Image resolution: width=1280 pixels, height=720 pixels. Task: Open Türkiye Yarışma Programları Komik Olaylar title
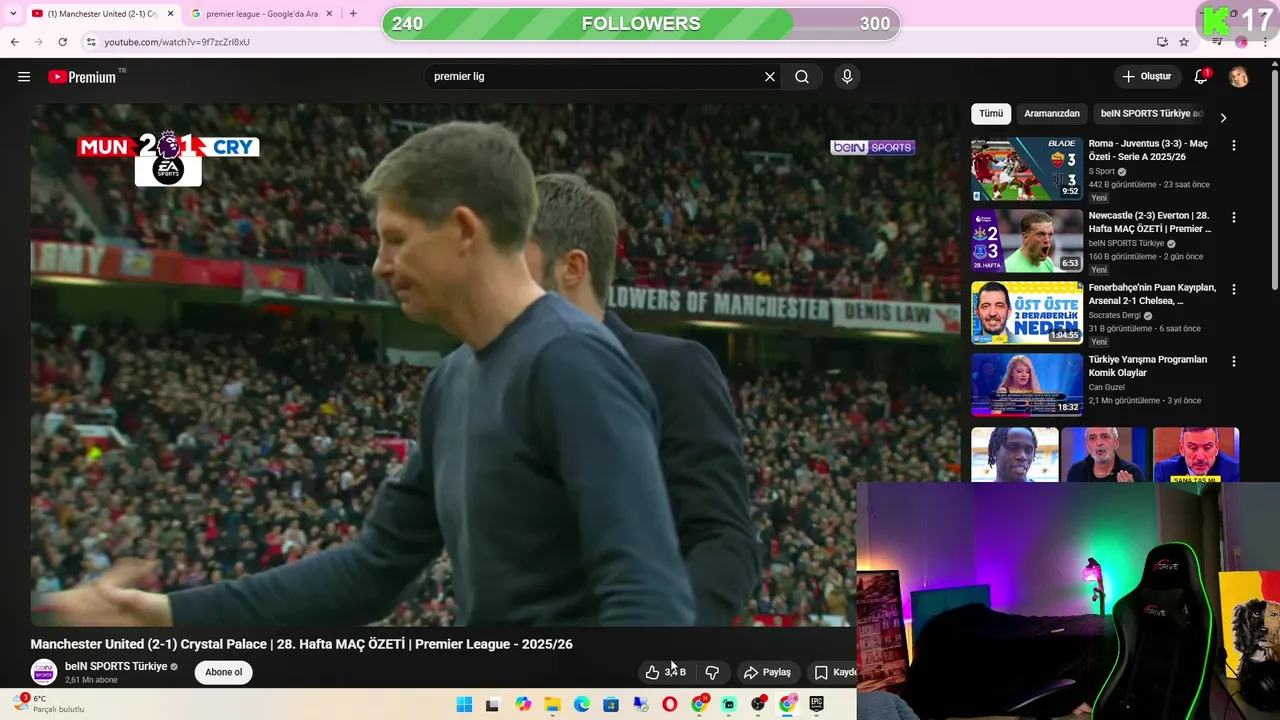pos(1148,366)
